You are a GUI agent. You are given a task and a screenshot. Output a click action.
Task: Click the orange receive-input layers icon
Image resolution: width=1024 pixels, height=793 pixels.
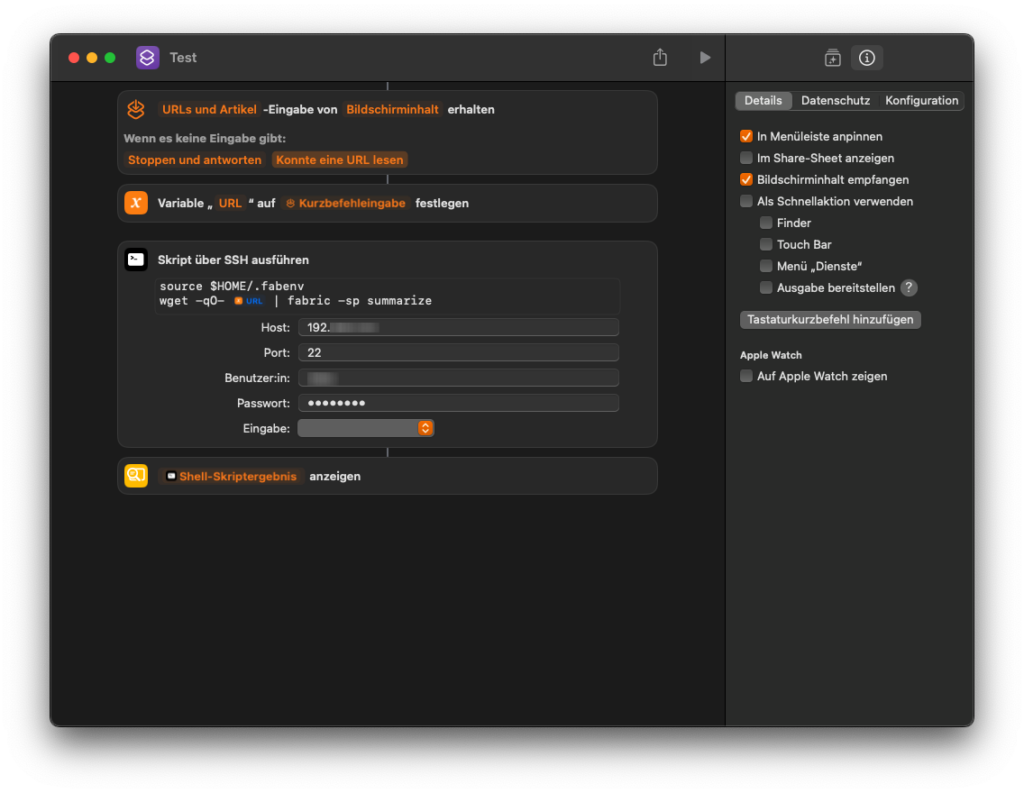click(136, 109)
